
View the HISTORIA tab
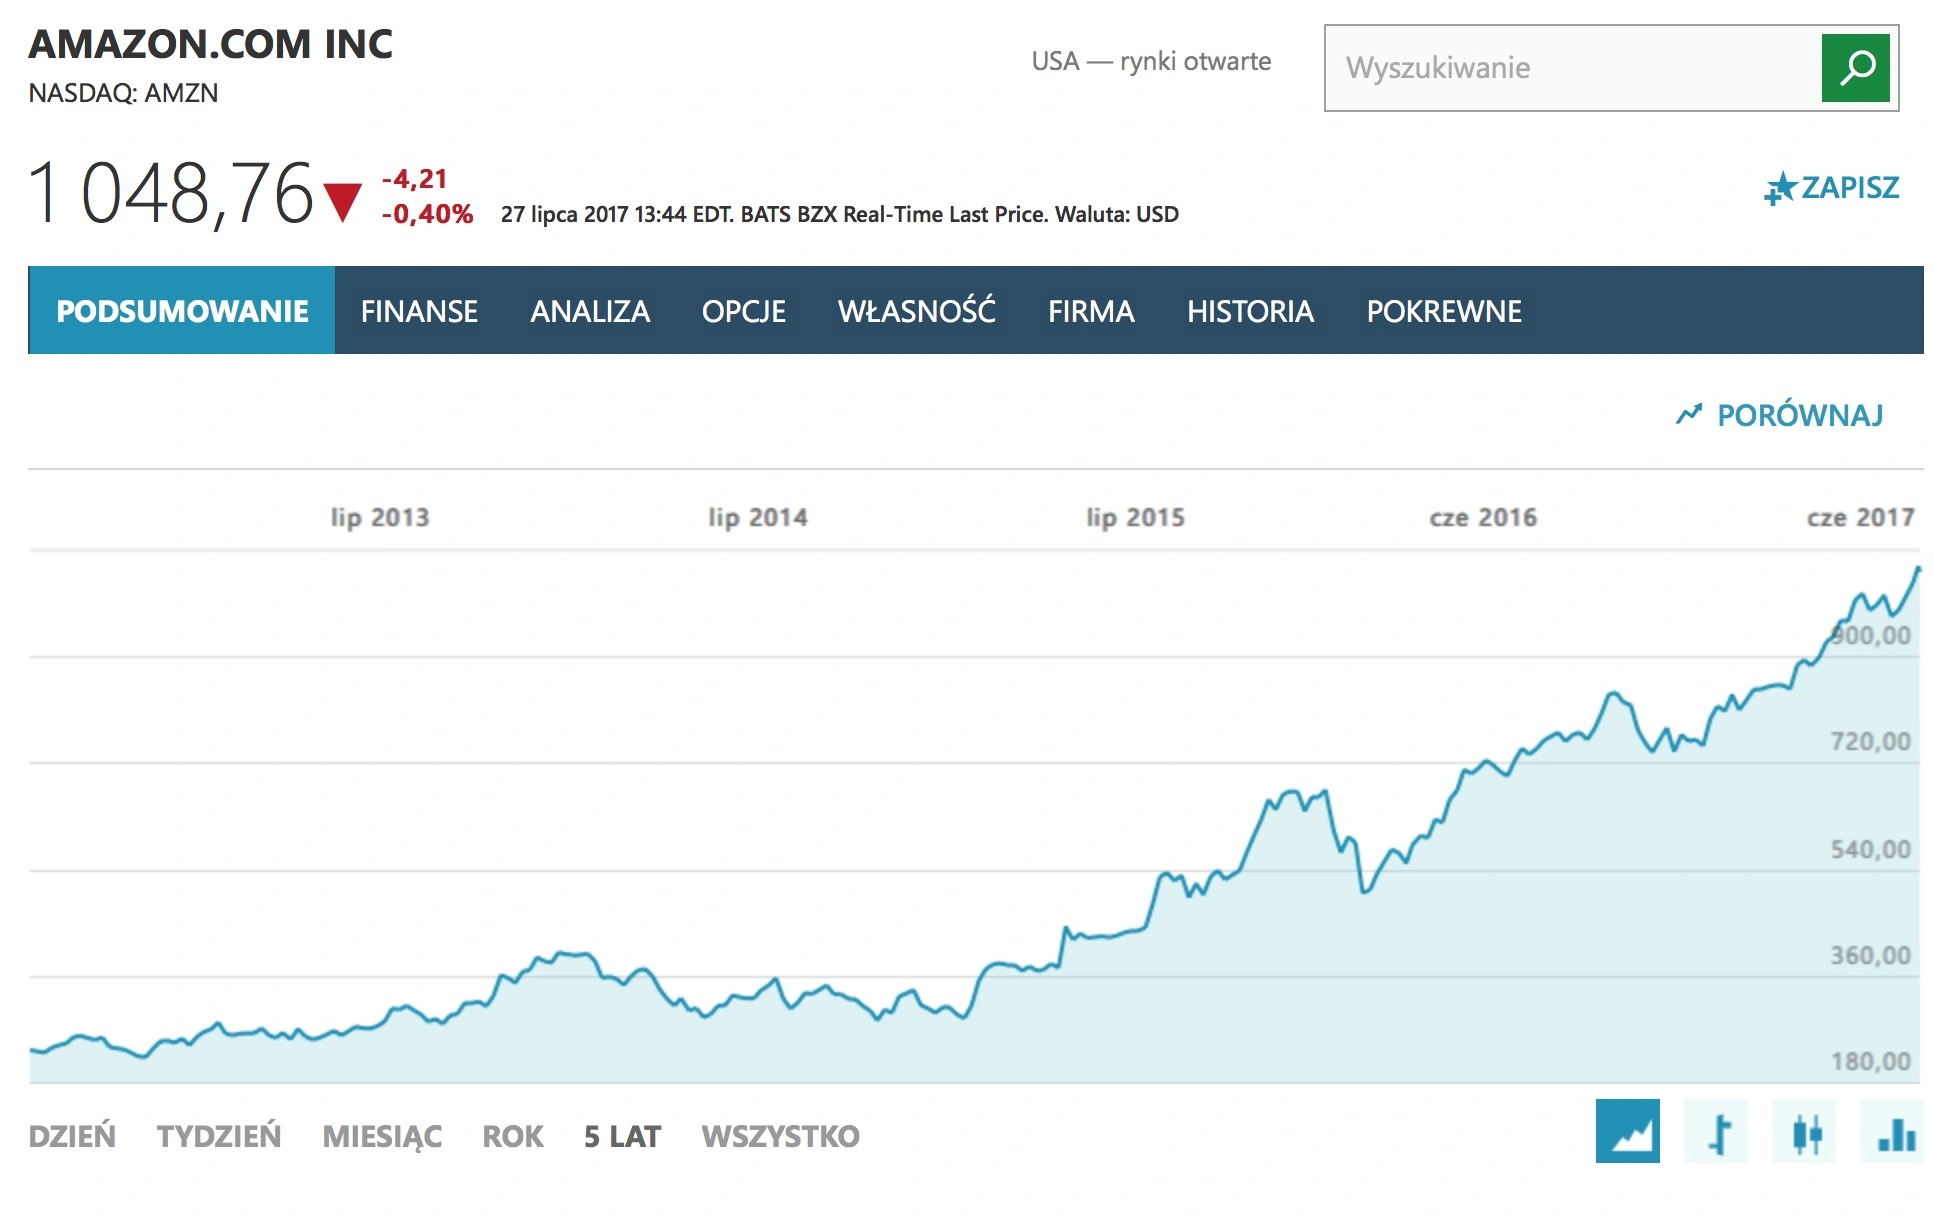[1250, 311]
